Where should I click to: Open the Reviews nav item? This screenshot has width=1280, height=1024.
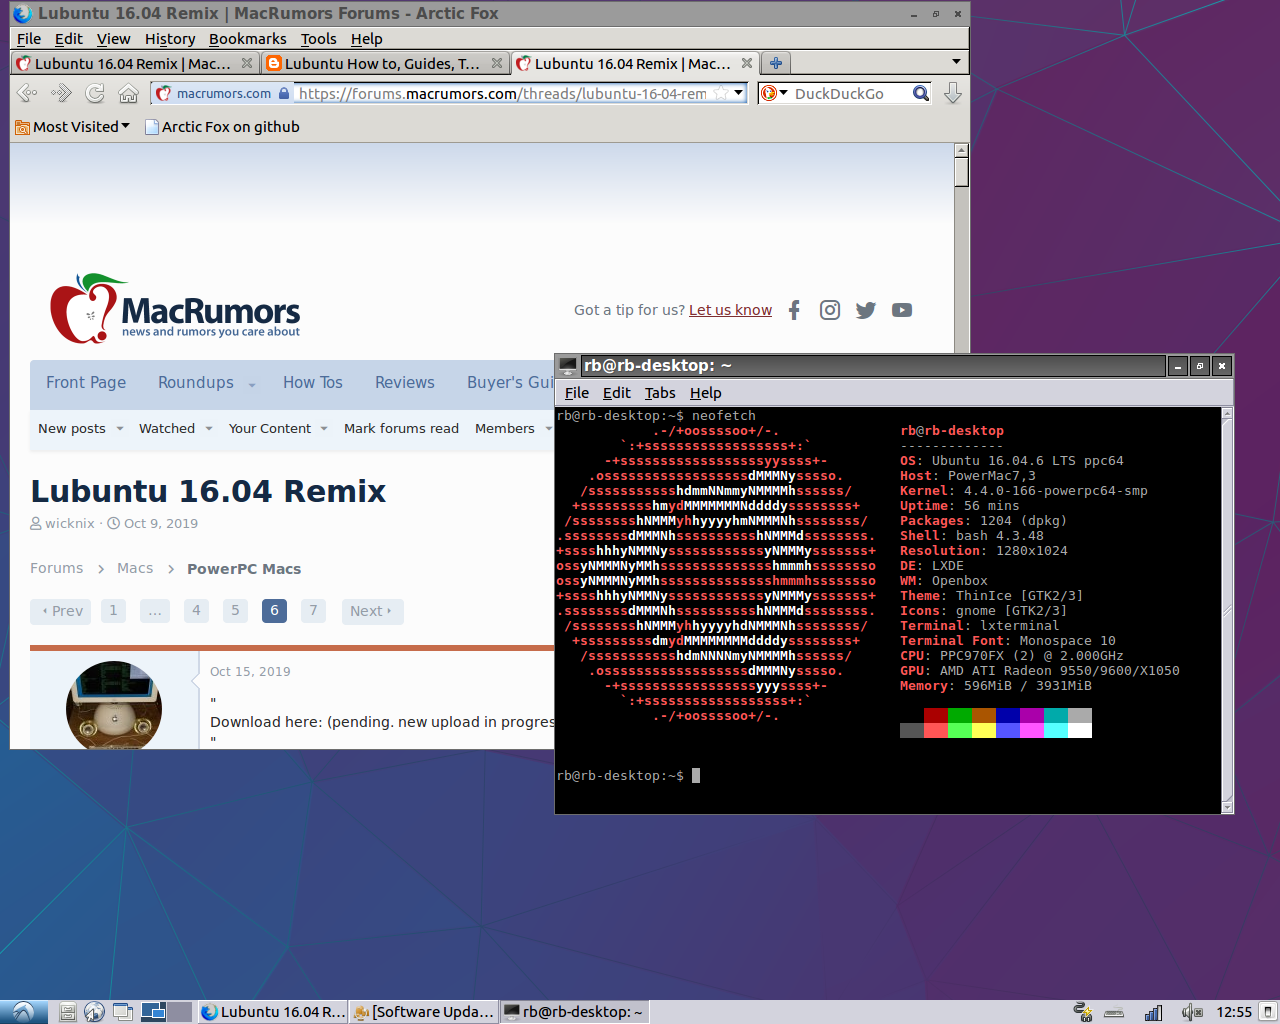[405, 382]
